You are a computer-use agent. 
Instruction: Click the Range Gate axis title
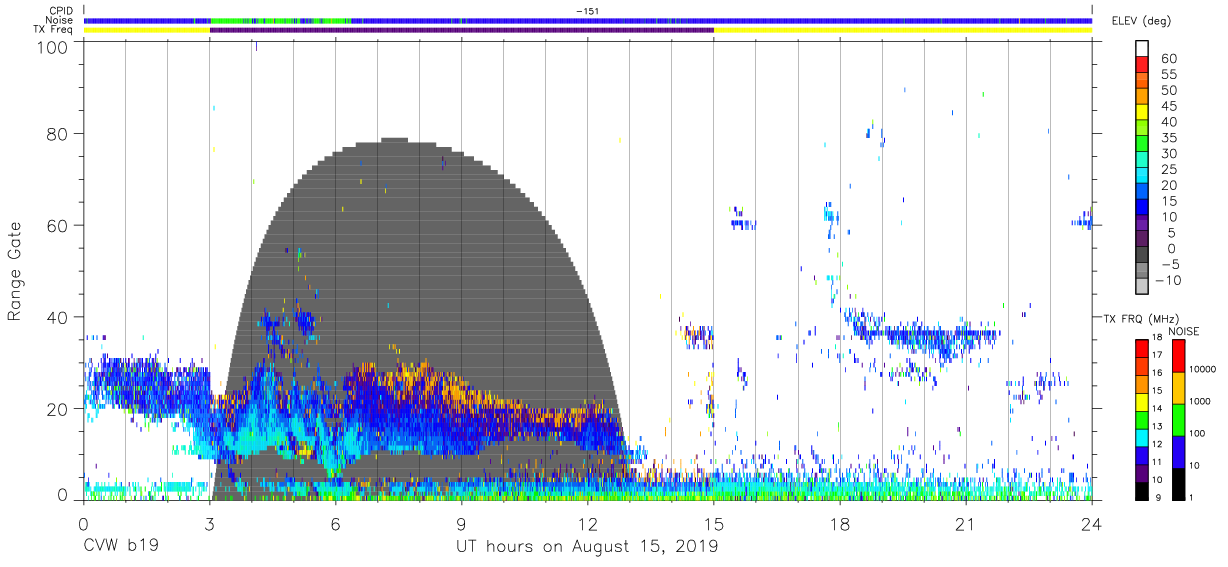pyautogui.click(x=15, y=272)
